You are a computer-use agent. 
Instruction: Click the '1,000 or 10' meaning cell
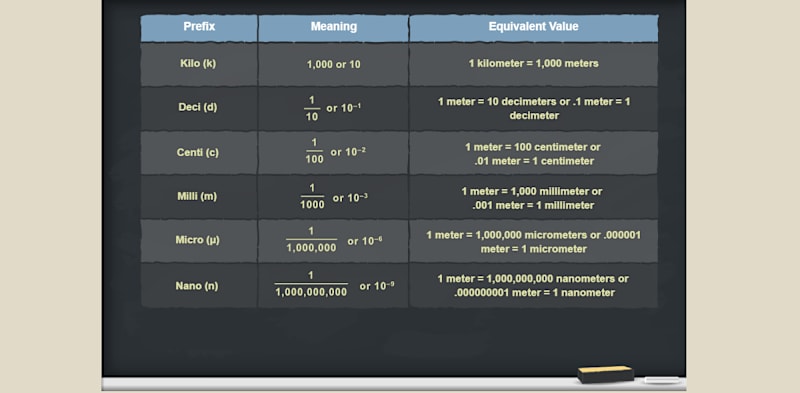click(x=334, y=64)
